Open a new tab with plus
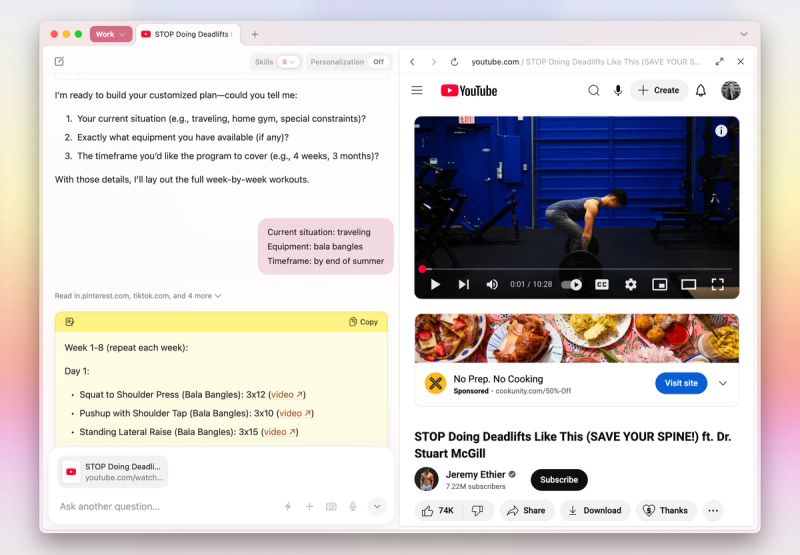This screenshot has height=555, width=800. tap(255, 34)
